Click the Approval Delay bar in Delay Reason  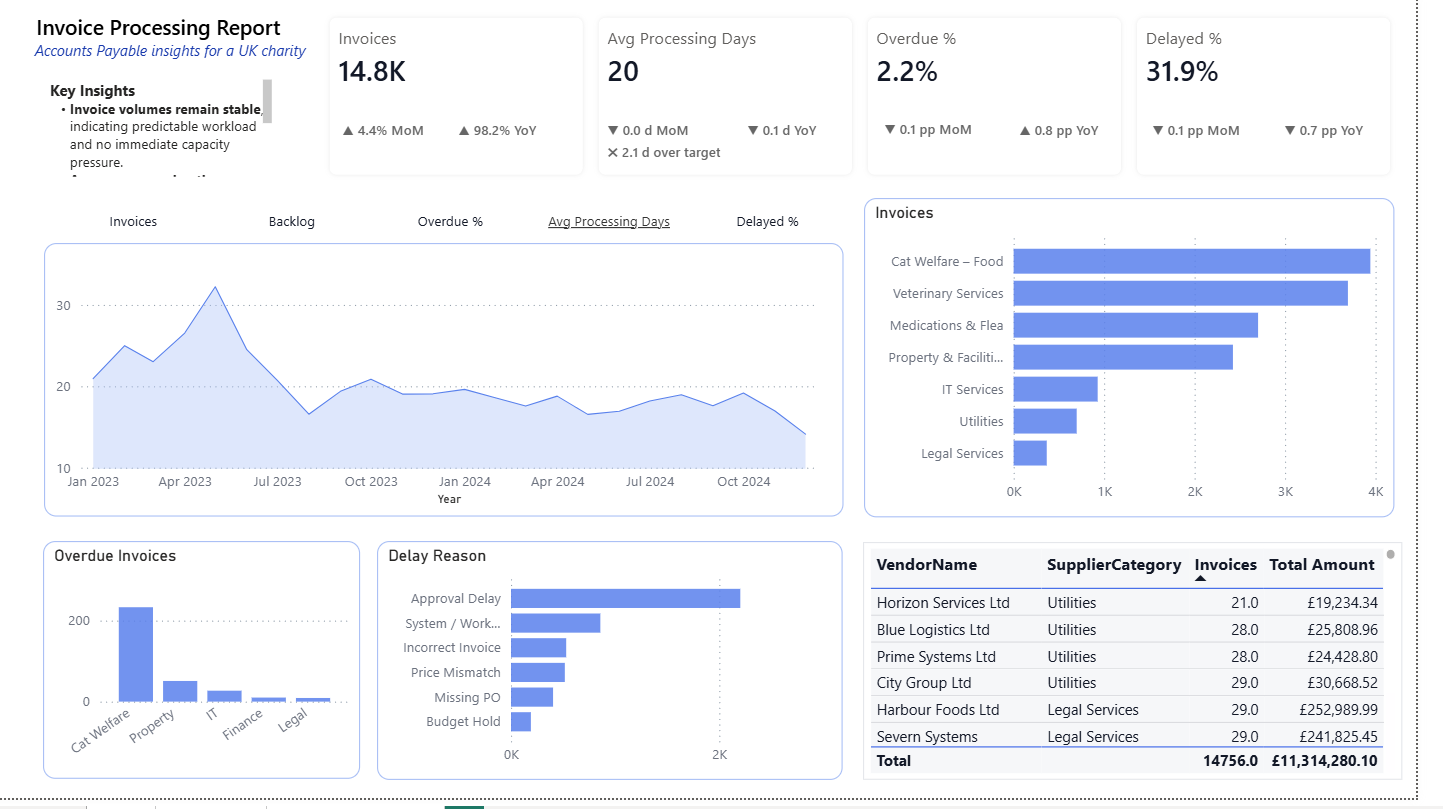[625, 598]
